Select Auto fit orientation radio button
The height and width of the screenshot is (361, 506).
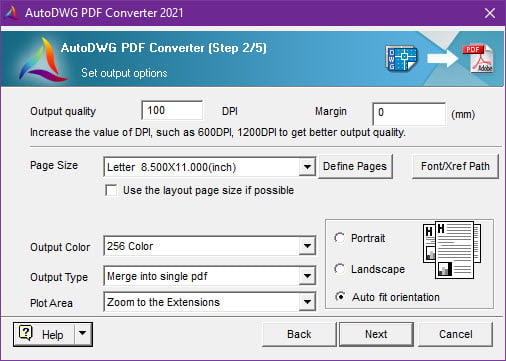pyautogui.click(x=340, y=296)
